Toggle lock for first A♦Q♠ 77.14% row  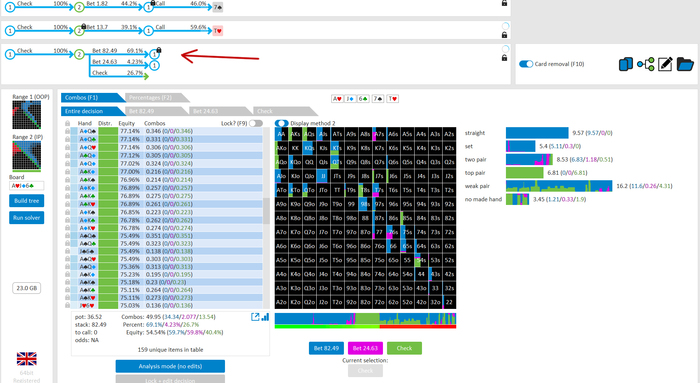coord(67,131)
